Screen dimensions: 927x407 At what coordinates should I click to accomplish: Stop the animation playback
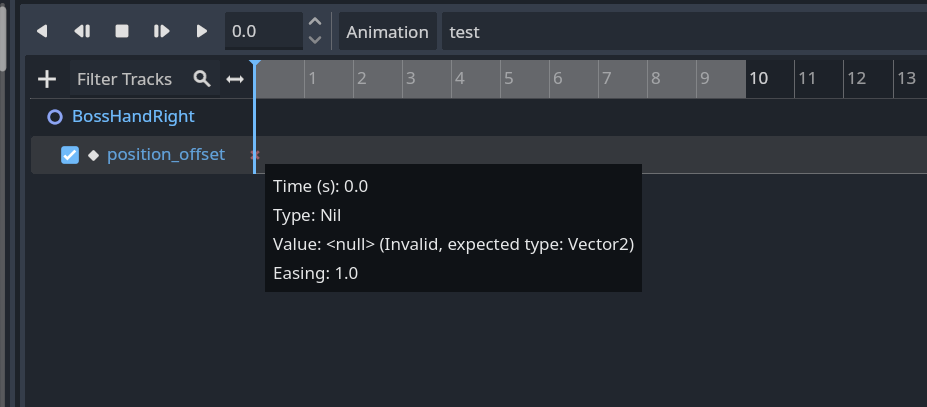click(x=122, y=32)
